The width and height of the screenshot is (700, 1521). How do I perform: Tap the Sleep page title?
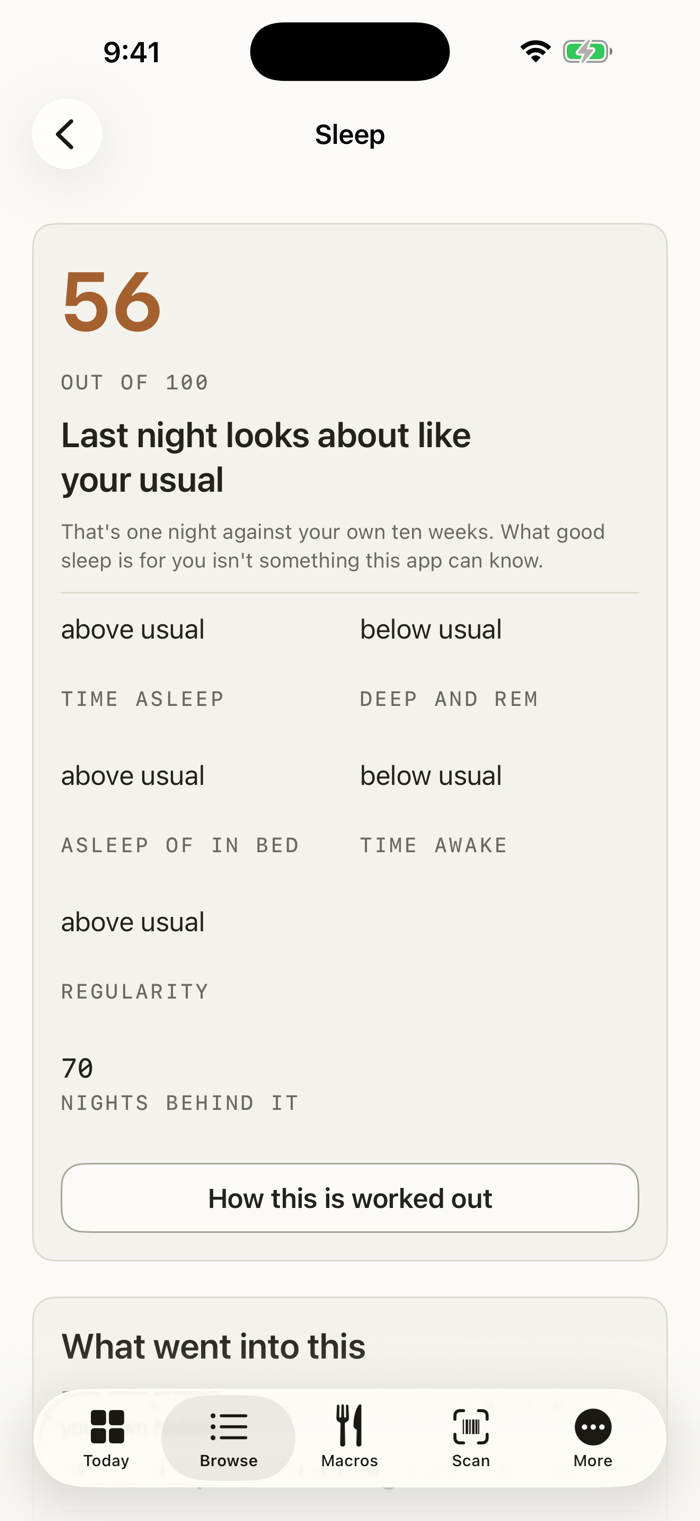tap(350, 134)
